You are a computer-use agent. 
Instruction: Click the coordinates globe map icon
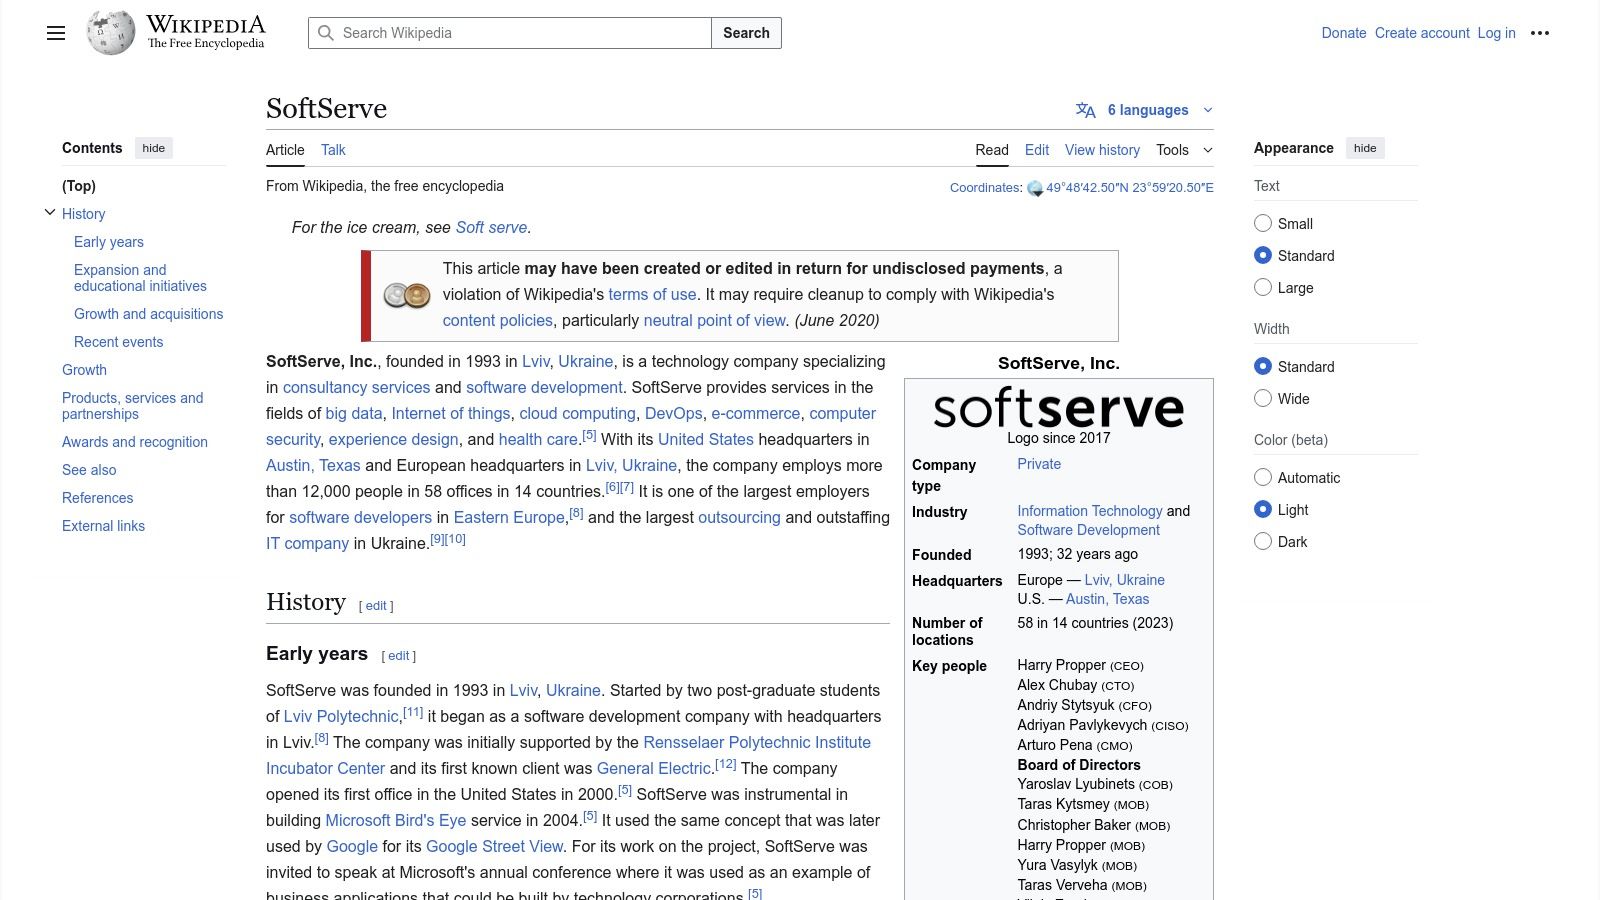(1035, 188)
